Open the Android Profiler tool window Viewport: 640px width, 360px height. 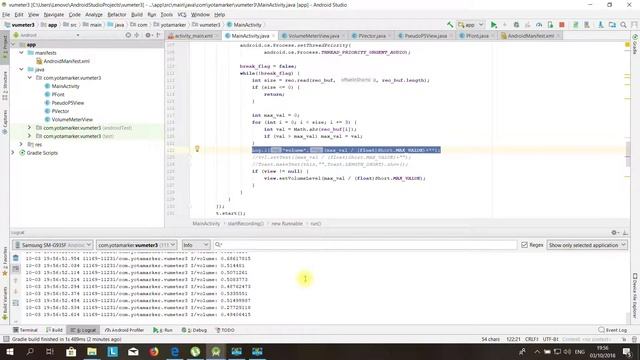coord(124,330)
